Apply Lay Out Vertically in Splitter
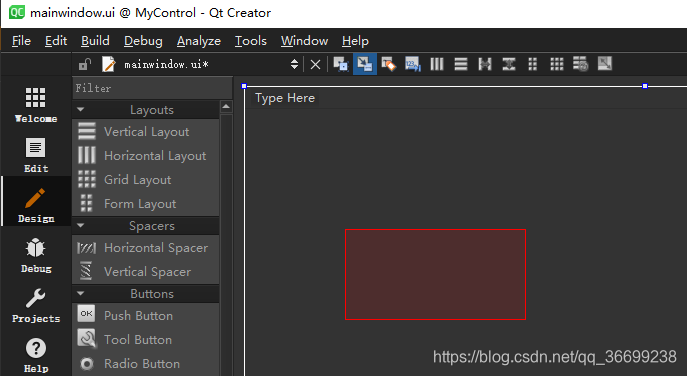687x376 pixels. click(509, 64)
